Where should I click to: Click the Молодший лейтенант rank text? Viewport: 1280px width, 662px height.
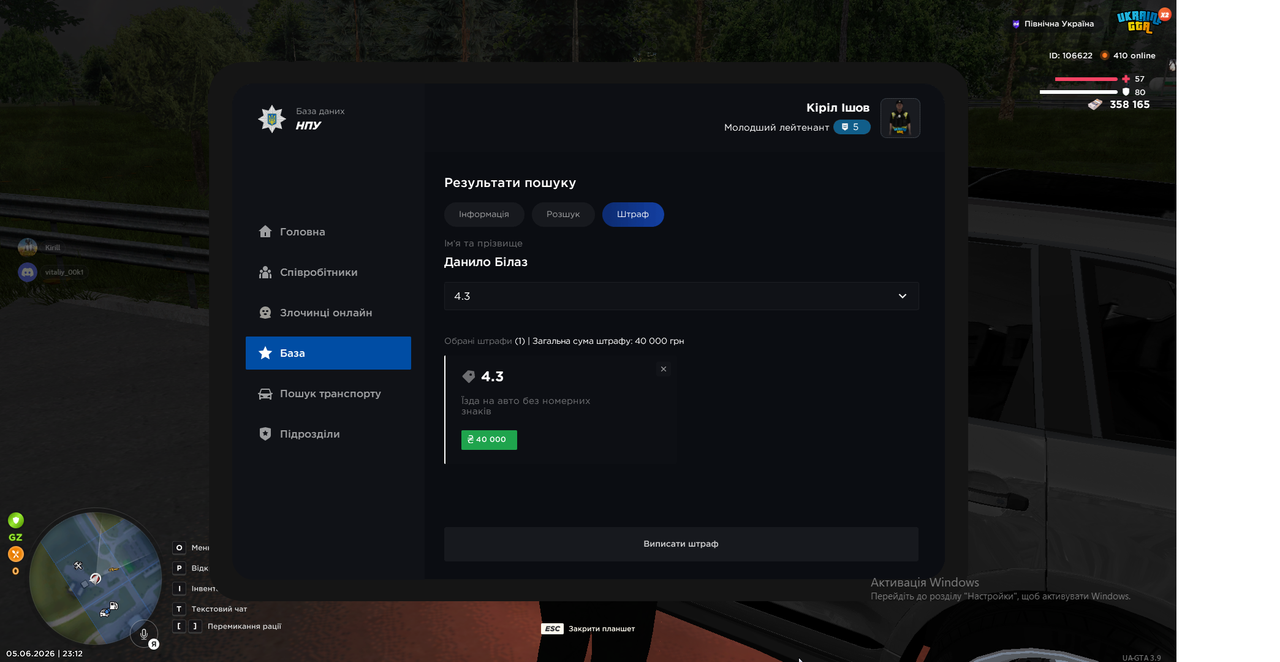[x=777, y=128]
